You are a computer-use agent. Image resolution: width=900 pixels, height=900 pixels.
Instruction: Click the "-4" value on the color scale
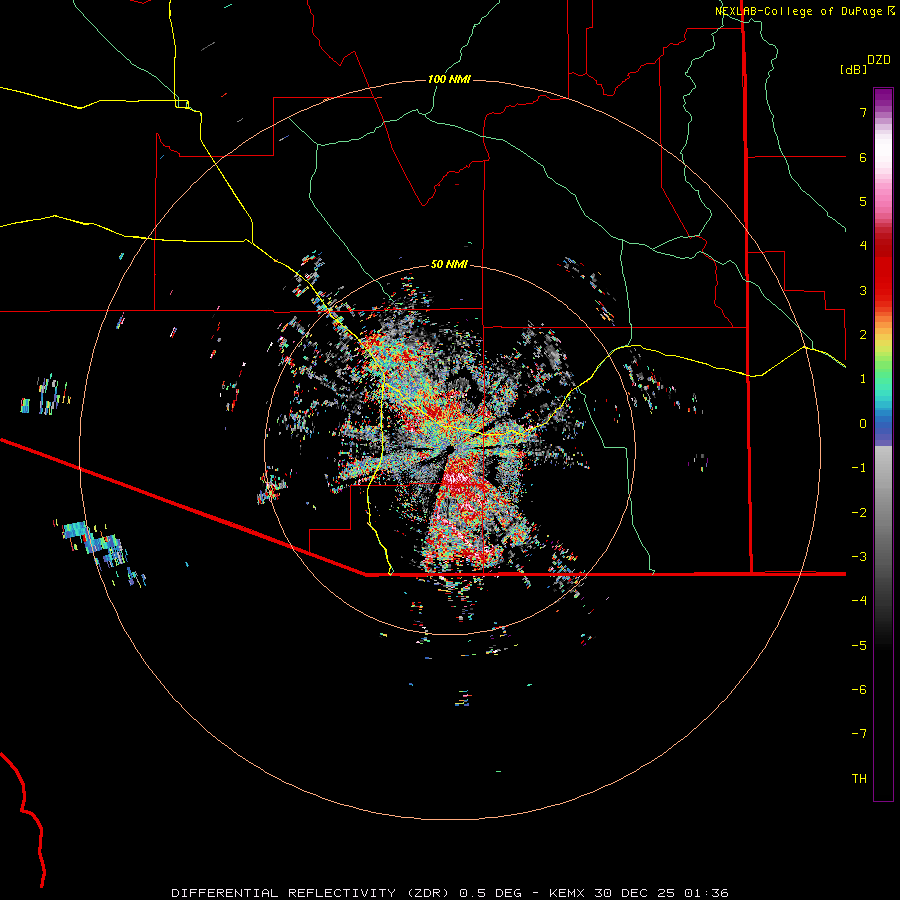(x=859, y=600)
